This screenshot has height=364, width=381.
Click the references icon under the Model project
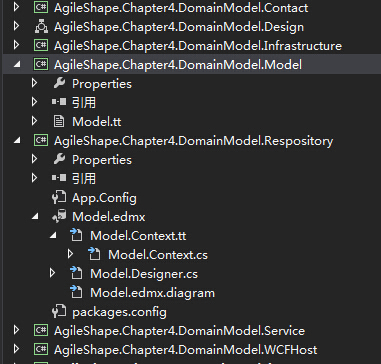pyautogui.click(x=59, y=102)
